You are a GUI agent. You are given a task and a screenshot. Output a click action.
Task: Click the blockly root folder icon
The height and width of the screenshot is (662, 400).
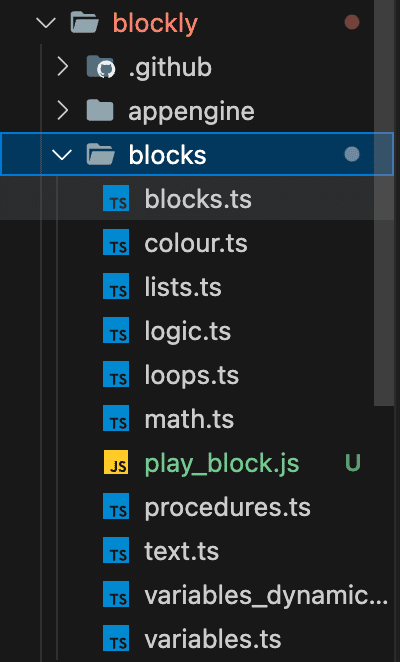click(84, 23)
